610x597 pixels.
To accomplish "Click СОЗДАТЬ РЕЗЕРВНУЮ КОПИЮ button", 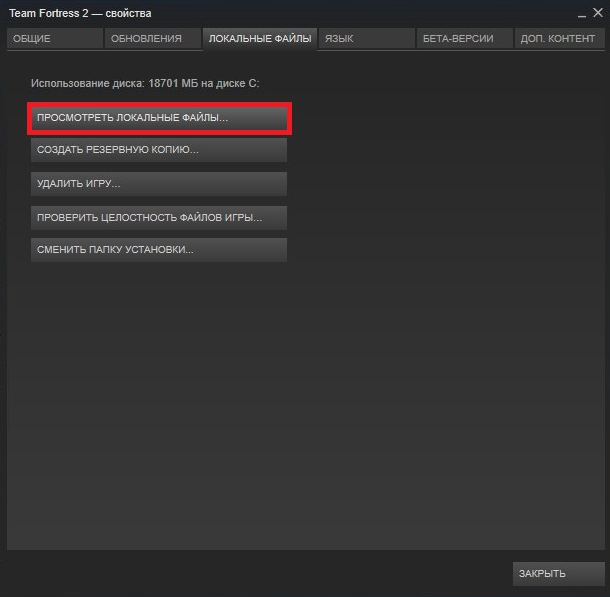I will tap(159, 150).
